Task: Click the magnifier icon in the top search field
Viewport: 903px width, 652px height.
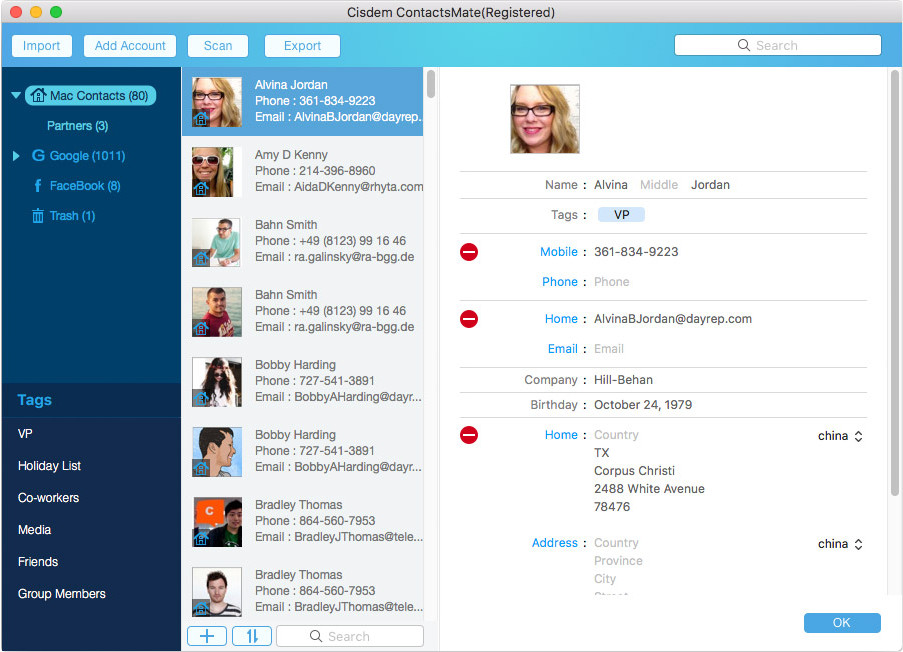Action: point(743,45)
